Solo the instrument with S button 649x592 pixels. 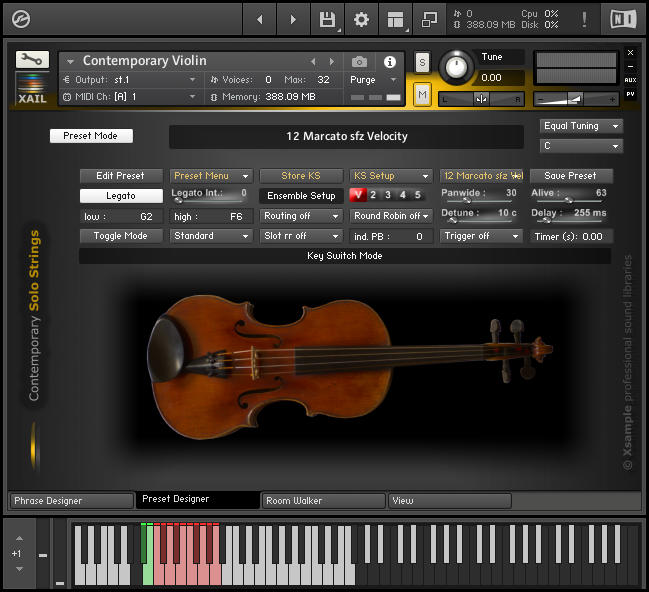[x=422, y=63]
